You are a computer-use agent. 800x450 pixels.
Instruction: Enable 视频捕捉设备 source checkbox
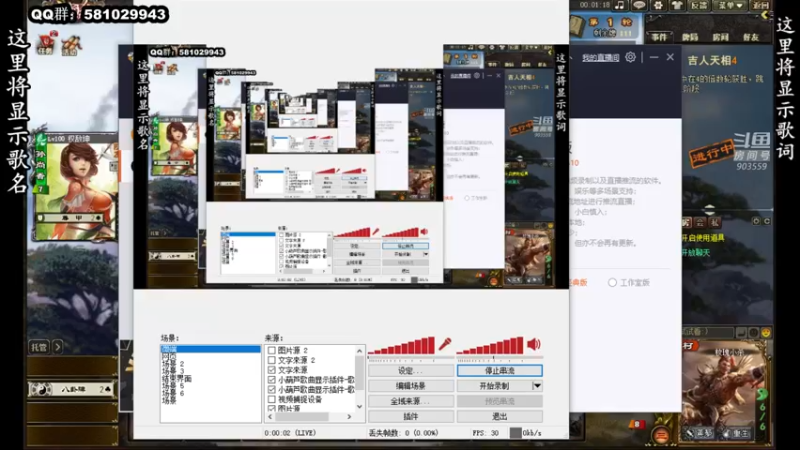[272, 399]
